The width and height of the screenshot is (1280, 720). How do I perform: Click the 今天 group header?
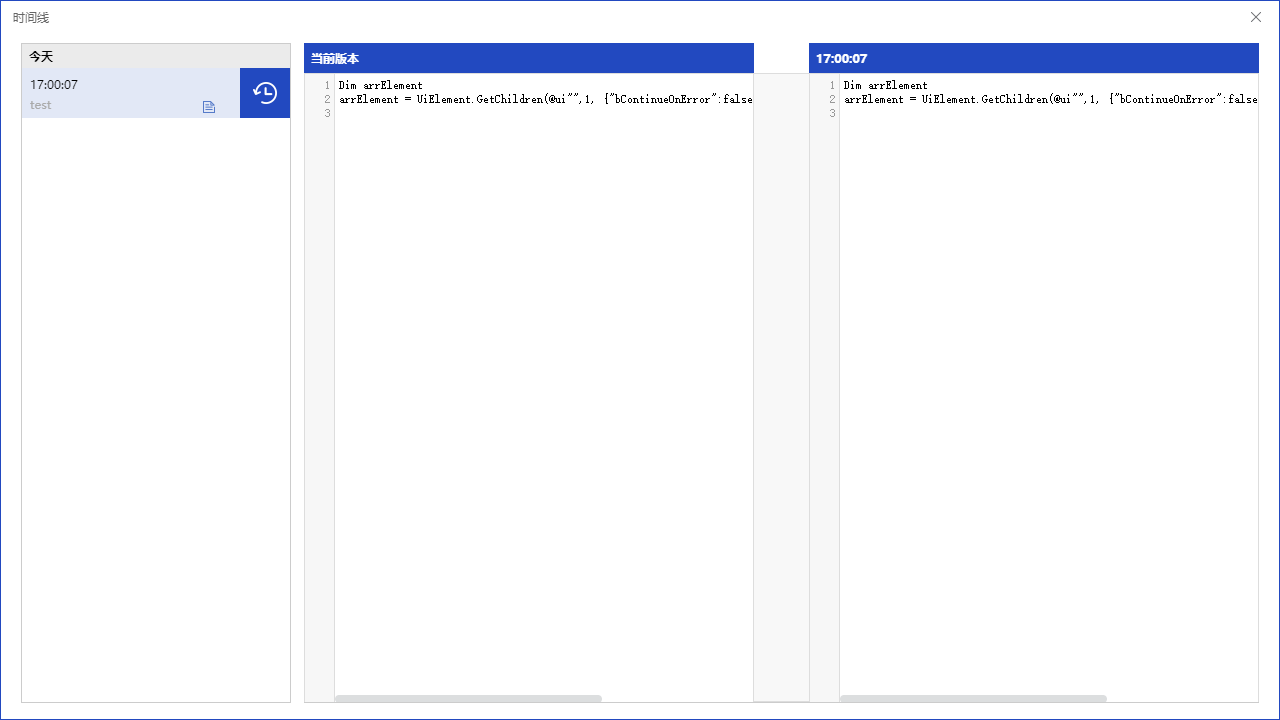coord(156,56)
